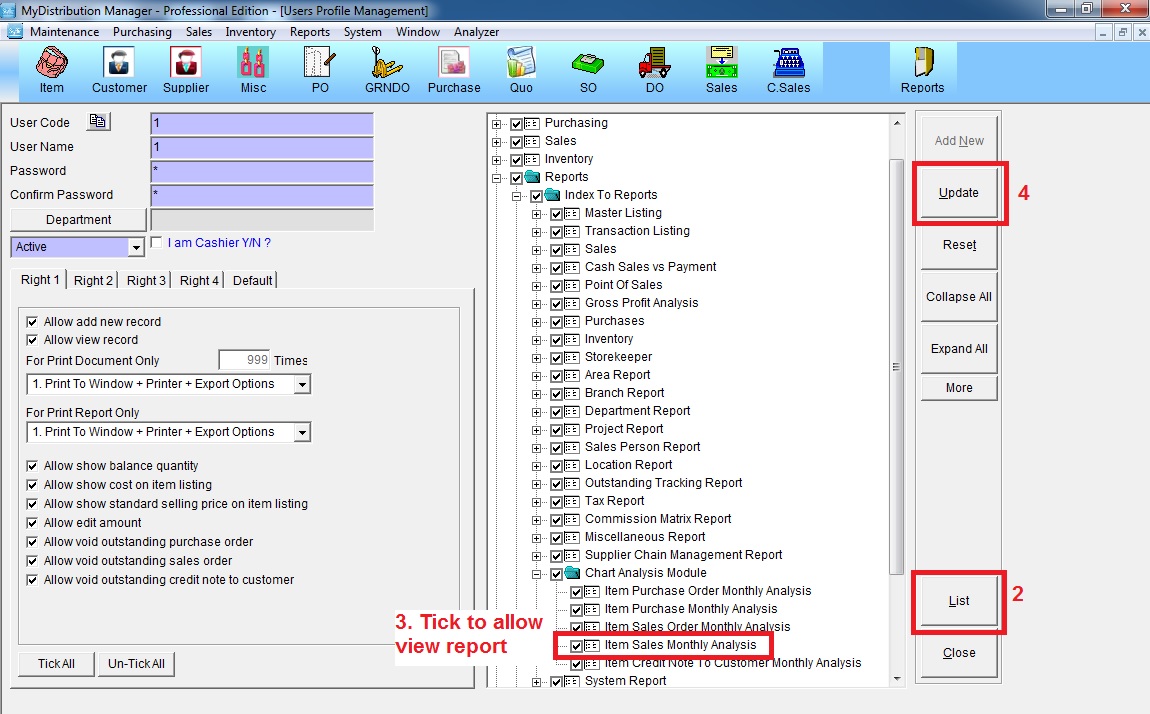Click the DO delivery truck icon
The height and width of the screenshot is (714, 1150).
pos(654,69)
